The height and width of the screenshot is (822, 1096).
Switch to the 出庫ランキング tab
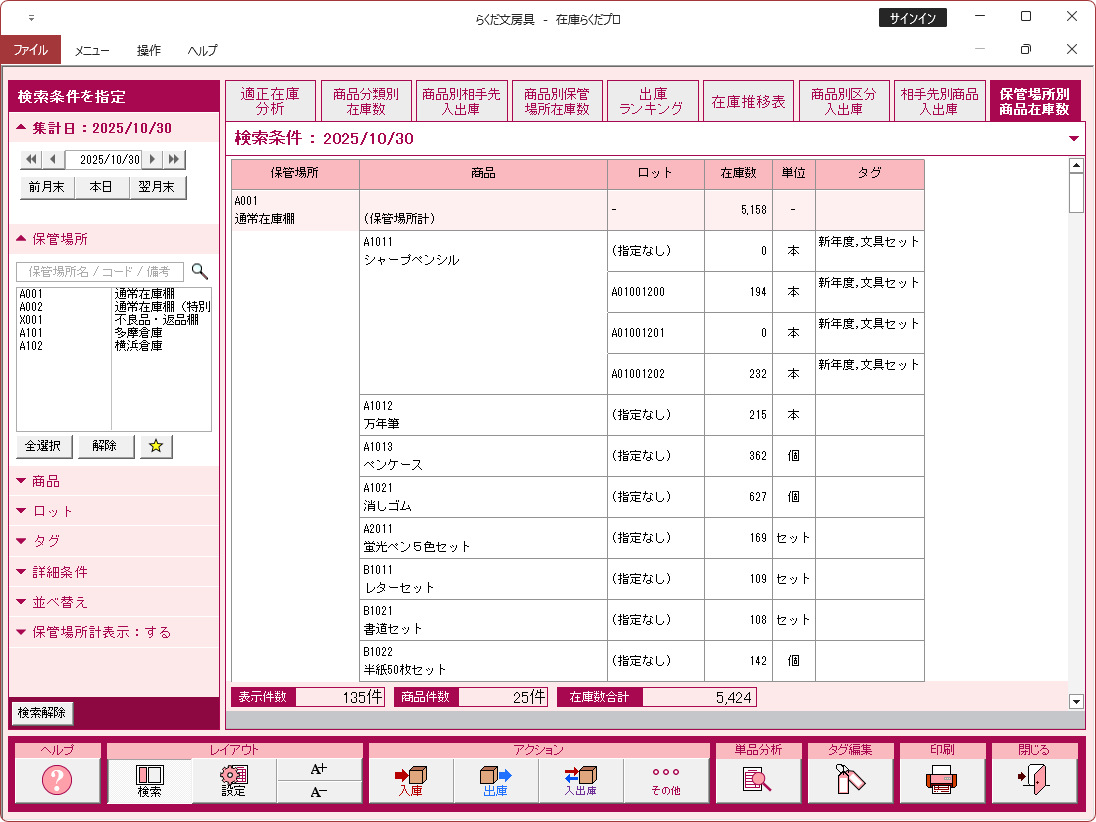coord(652,101)
